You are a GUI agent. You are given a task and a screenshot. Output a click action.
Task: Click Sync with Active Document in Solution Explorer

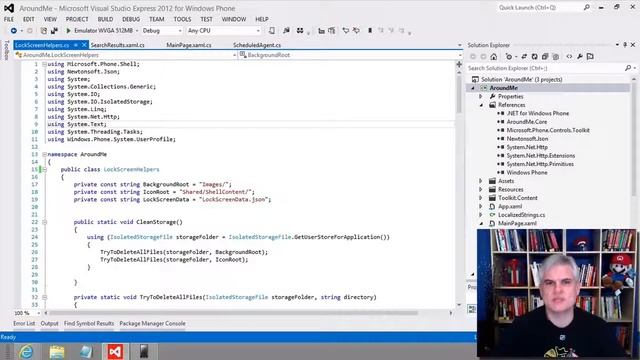coord(524,57)
